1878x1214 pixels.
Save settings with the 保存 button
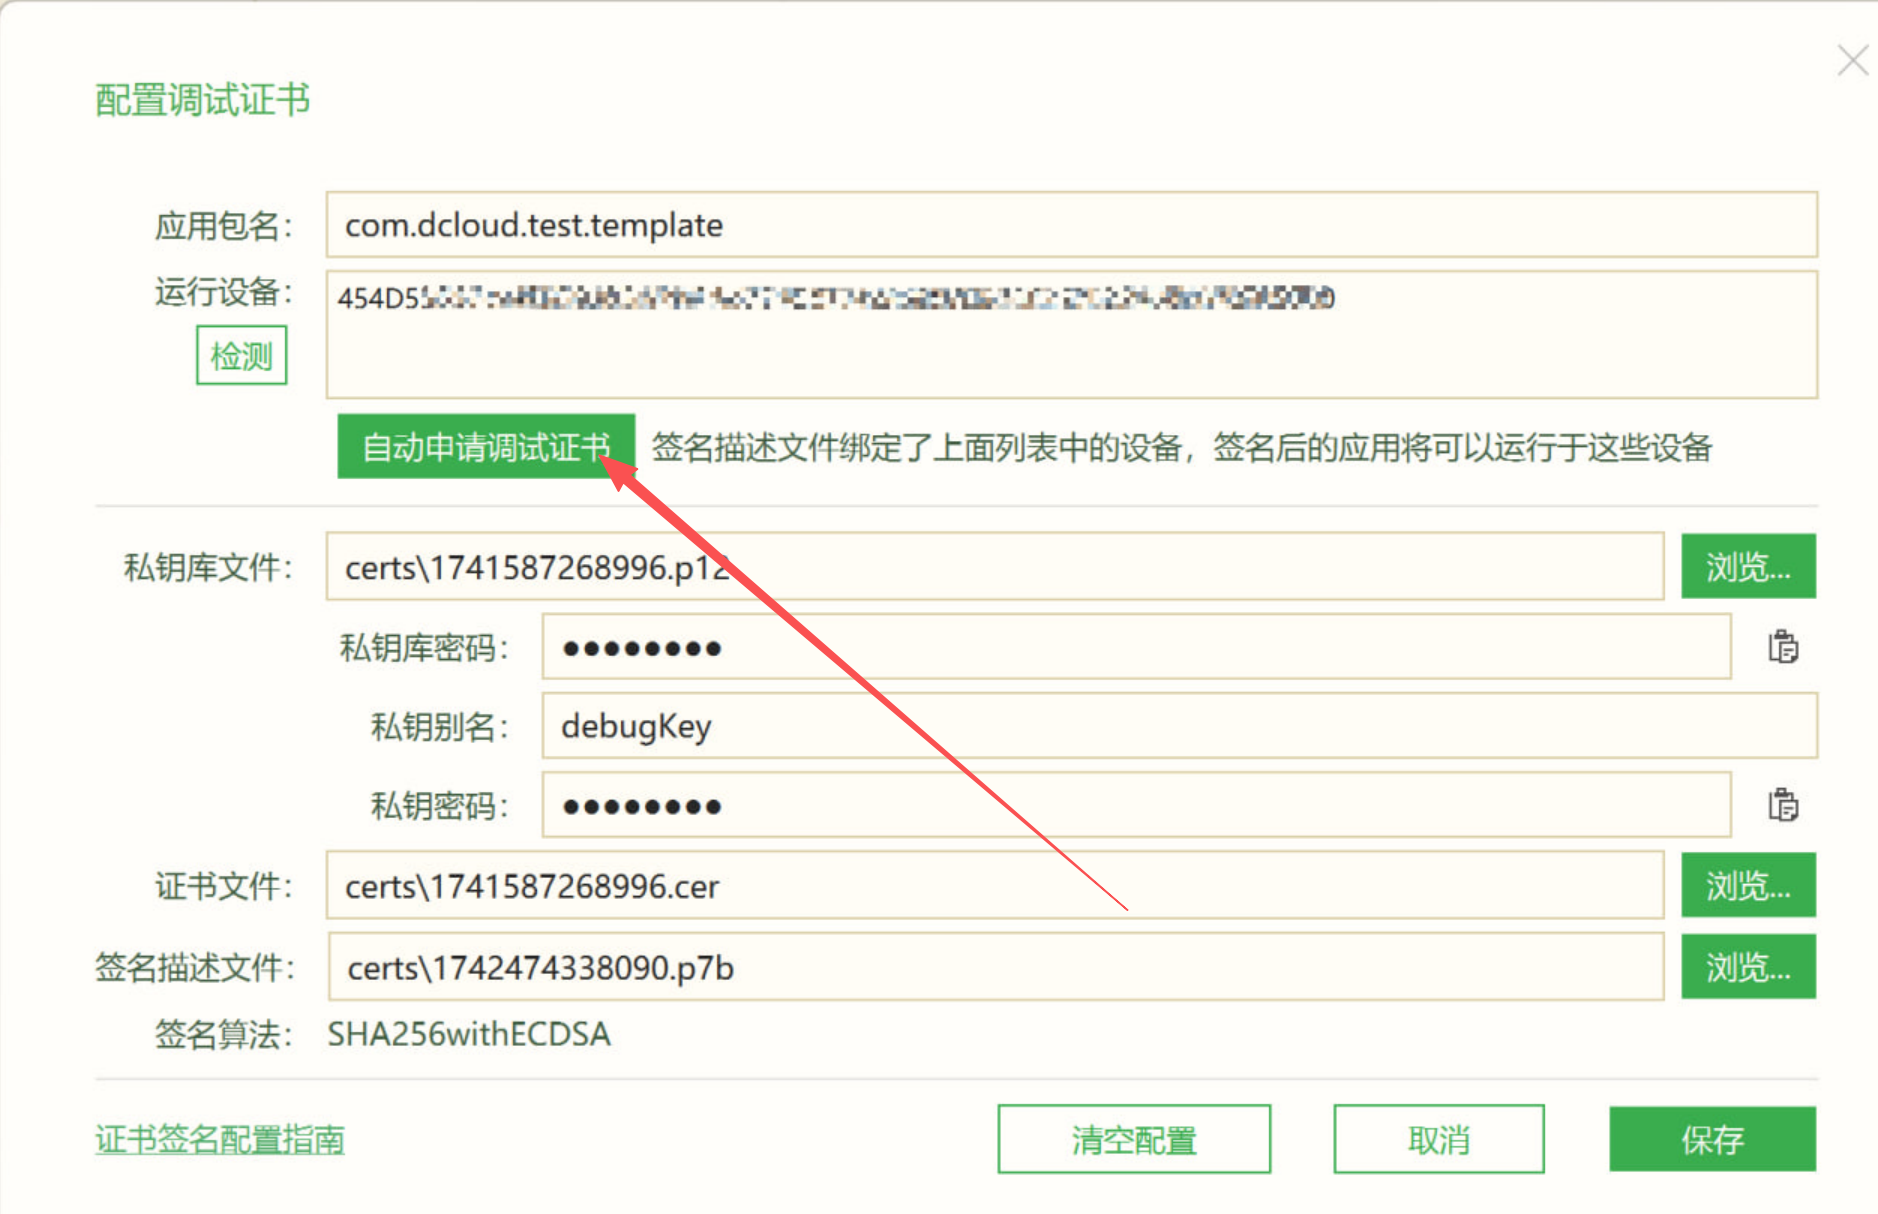click(1712, 1139)
